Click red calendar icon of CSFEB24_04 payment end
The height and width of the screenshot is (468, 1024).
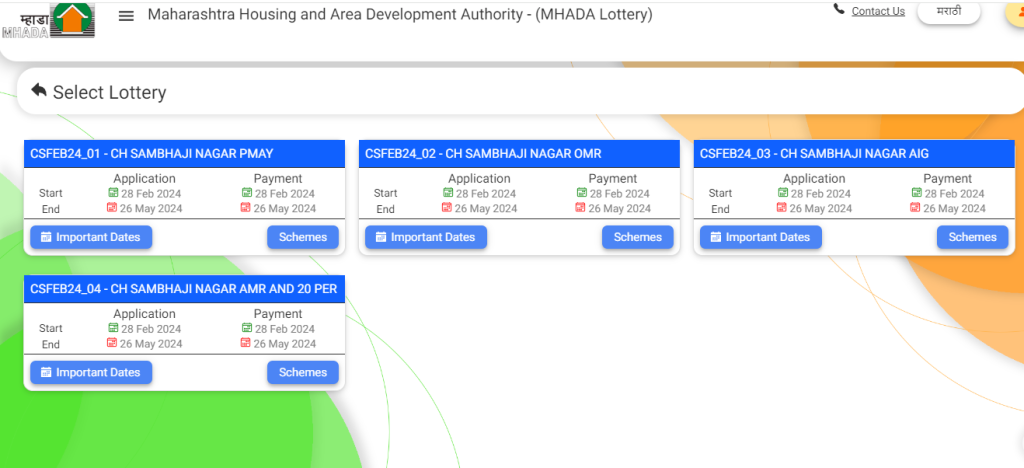[x=246, y=343]
